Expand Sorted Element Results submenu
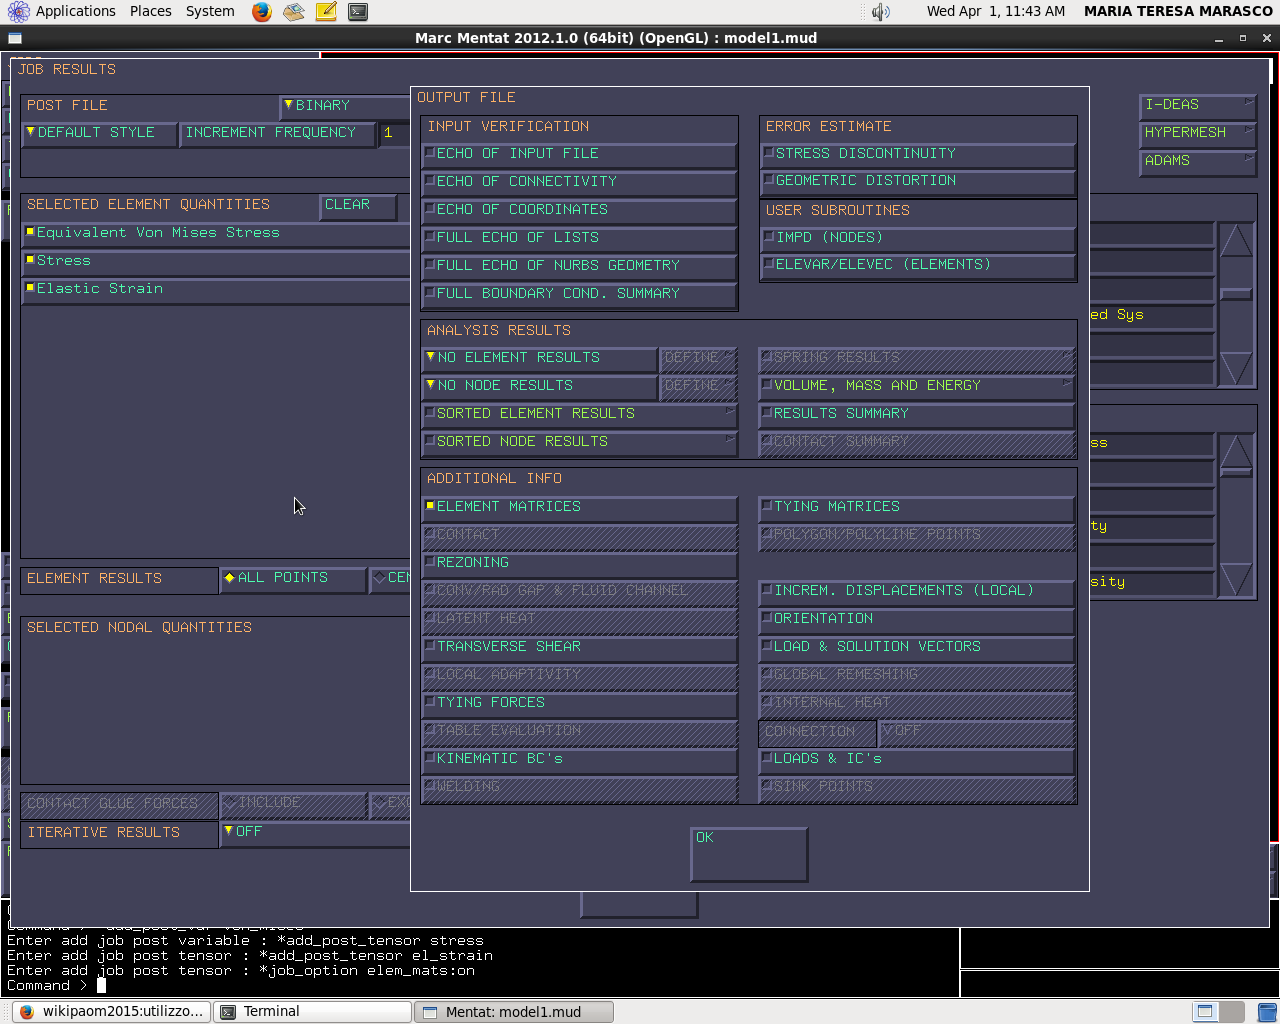This screenshot has width=1280, height=1024. coord(580,414)
